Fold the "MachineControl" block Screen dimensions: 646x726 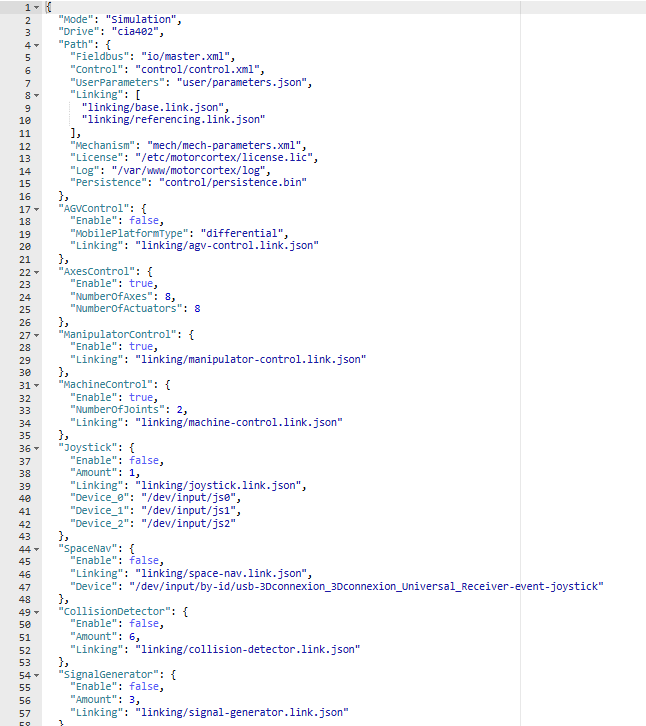point(37,384)
